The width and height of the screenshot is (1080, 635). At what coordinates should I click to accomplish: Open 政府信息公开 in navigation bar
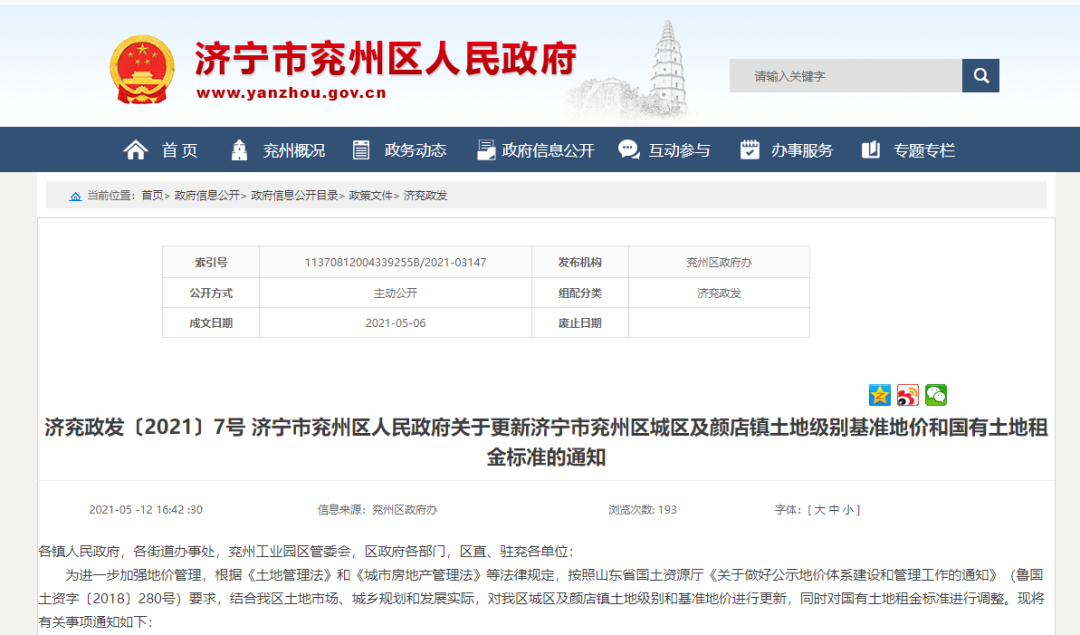point(535,150)
